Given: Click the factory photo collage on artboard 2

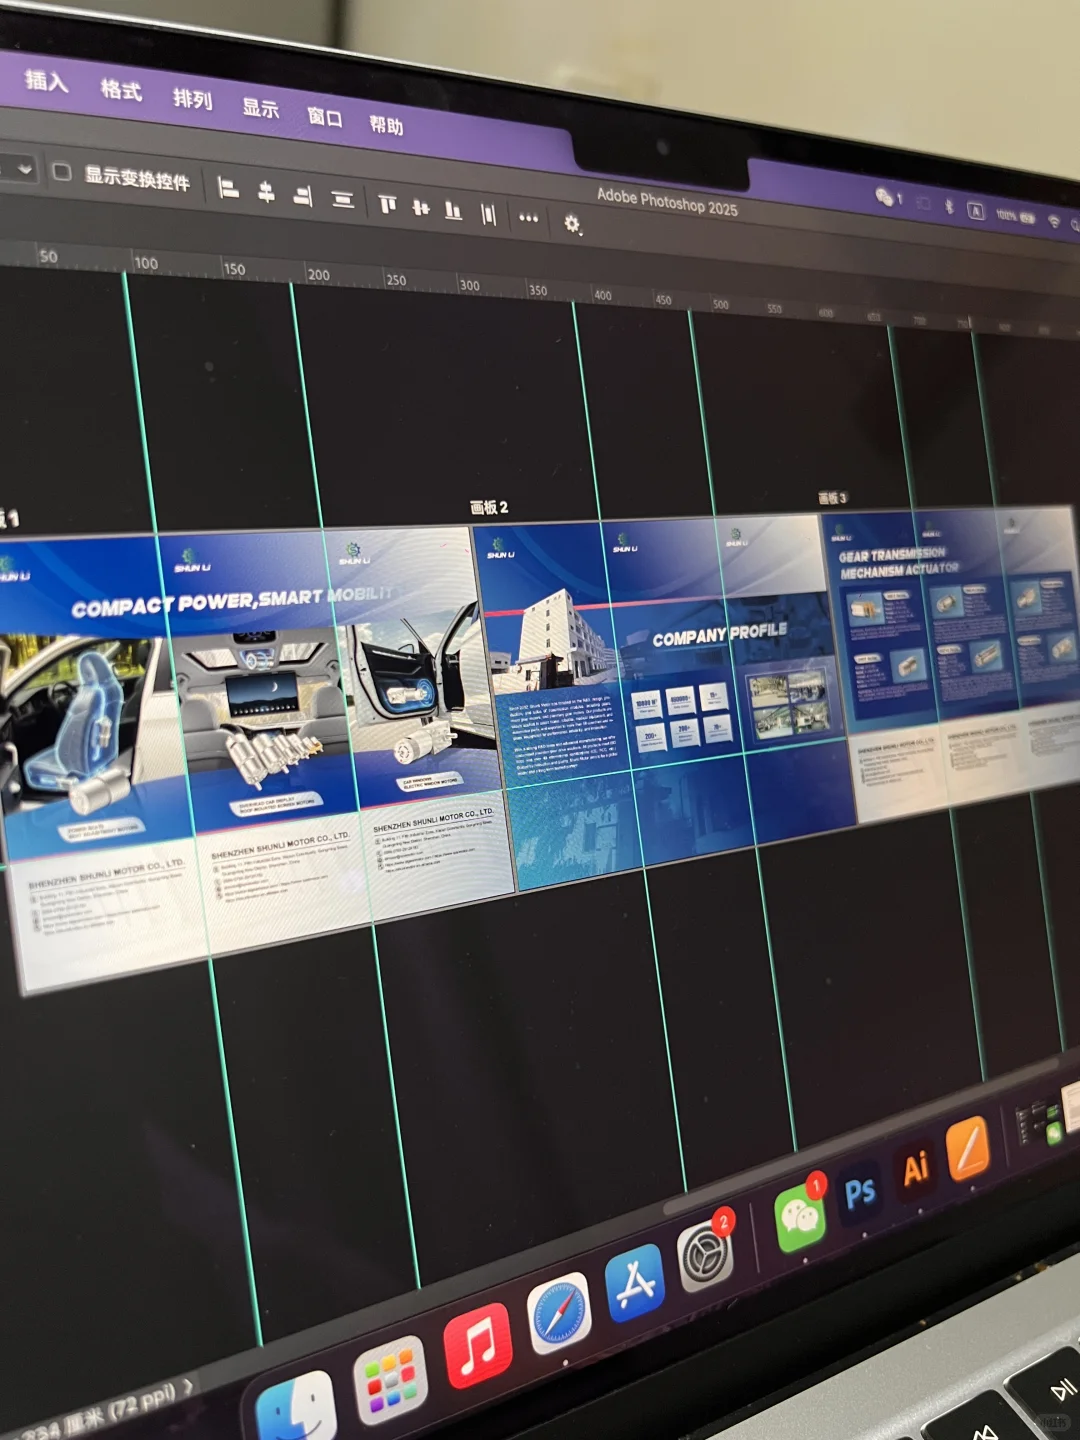Looking at the screenshot, I should pyautogui.click(x=790, y=705).
